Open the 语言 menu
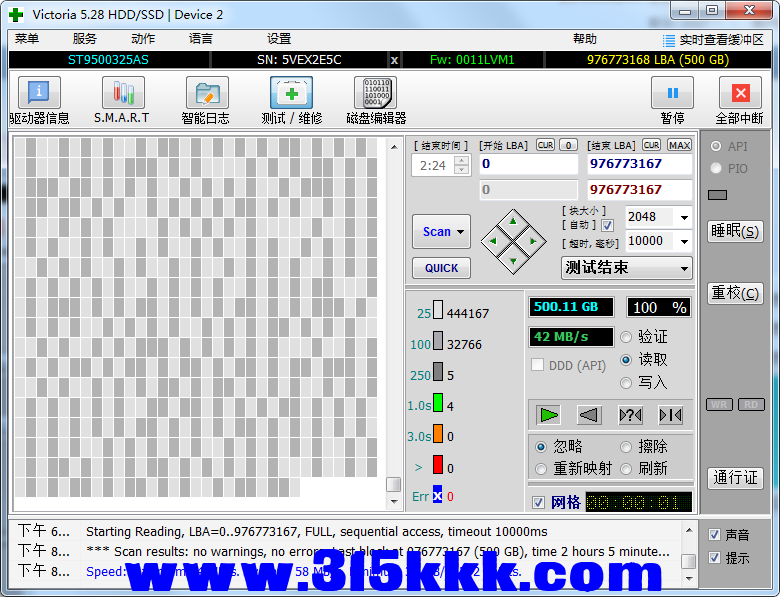The image size is (780, 597). click(x=201, y=39)
